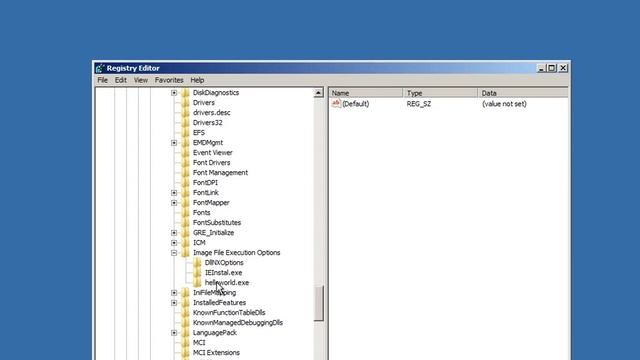The width and height of the screenshot is (640, 360).
Task: Click the REG_SZ type cell
Action: (x=419, y=104)
